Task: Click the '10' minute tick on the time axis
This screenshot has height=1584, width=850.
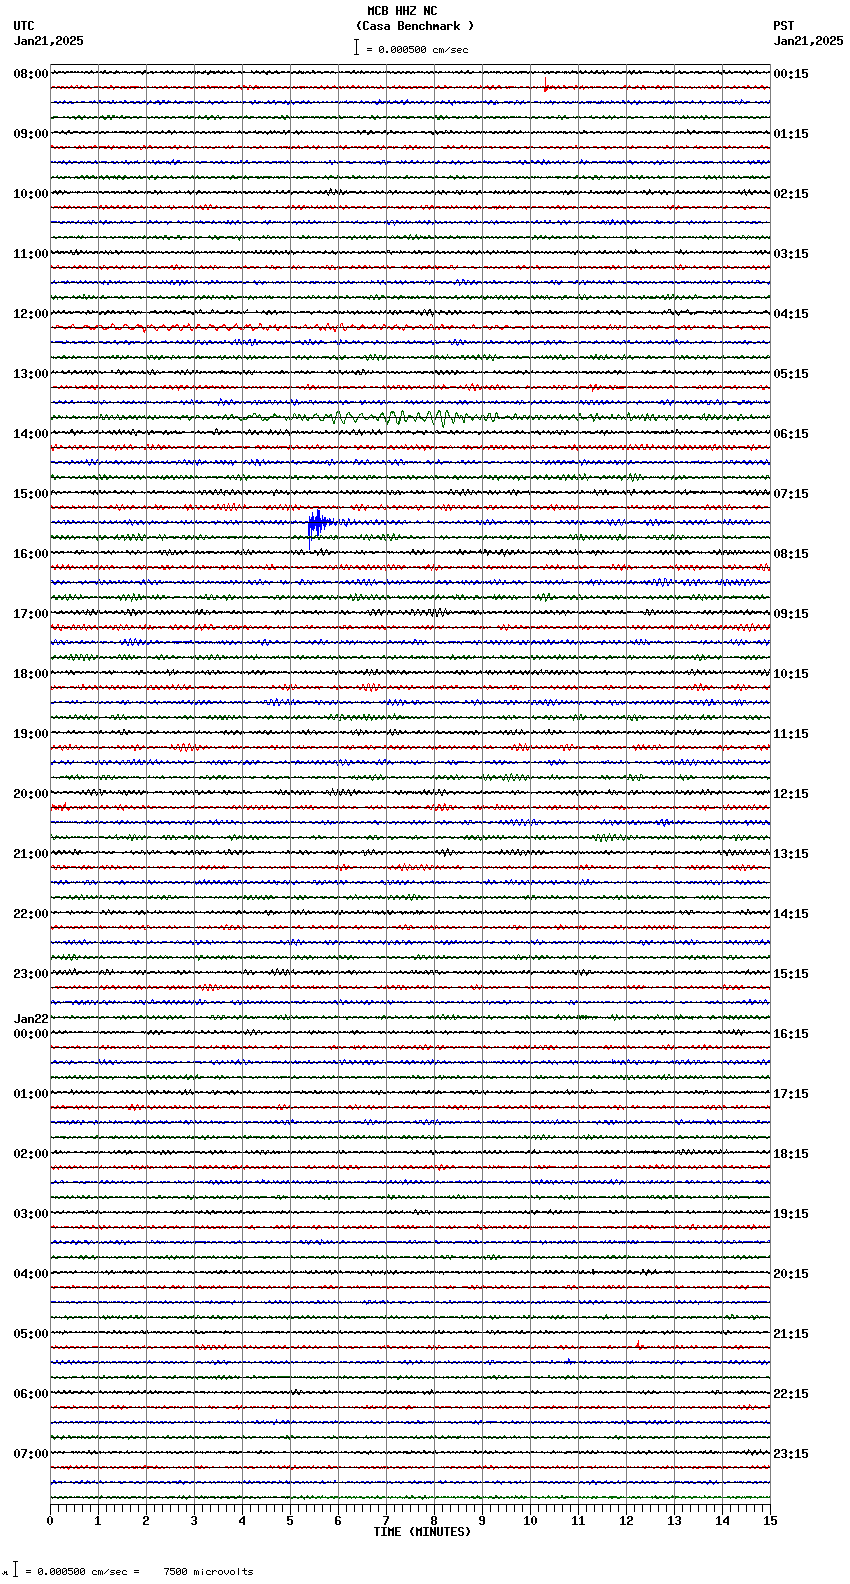Action: 530,1521
